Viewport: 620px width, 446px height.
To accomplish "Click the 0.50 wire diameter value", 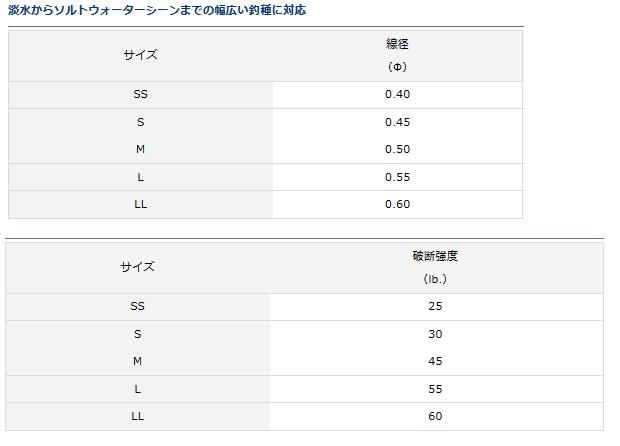I will 397,149.
